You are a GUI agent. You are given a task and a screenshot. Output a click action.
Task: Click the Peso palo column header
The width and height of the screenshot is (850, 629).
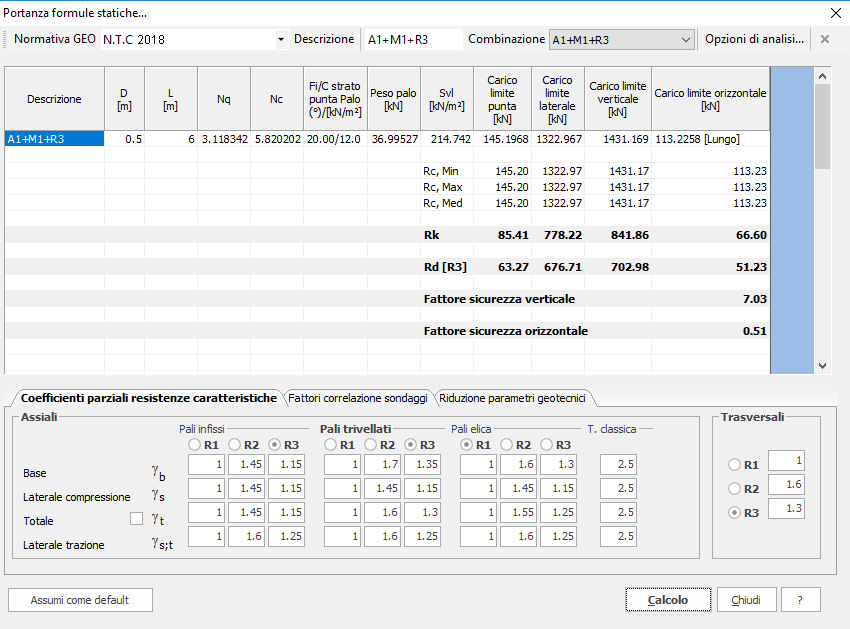(394, 99)
